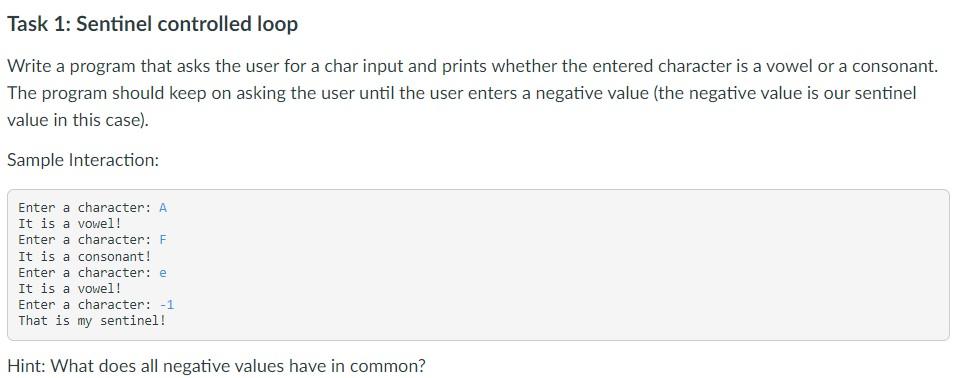955x378 pixels.
Task: Click the blue 'A' input in the sample
Action: click(163, 208)
